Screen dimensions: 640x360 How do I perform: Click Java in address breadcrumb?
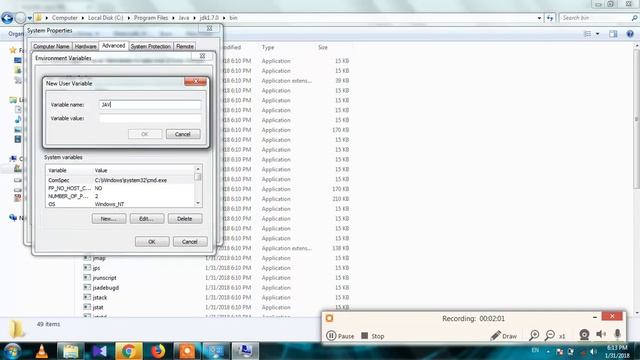[184, 18]
